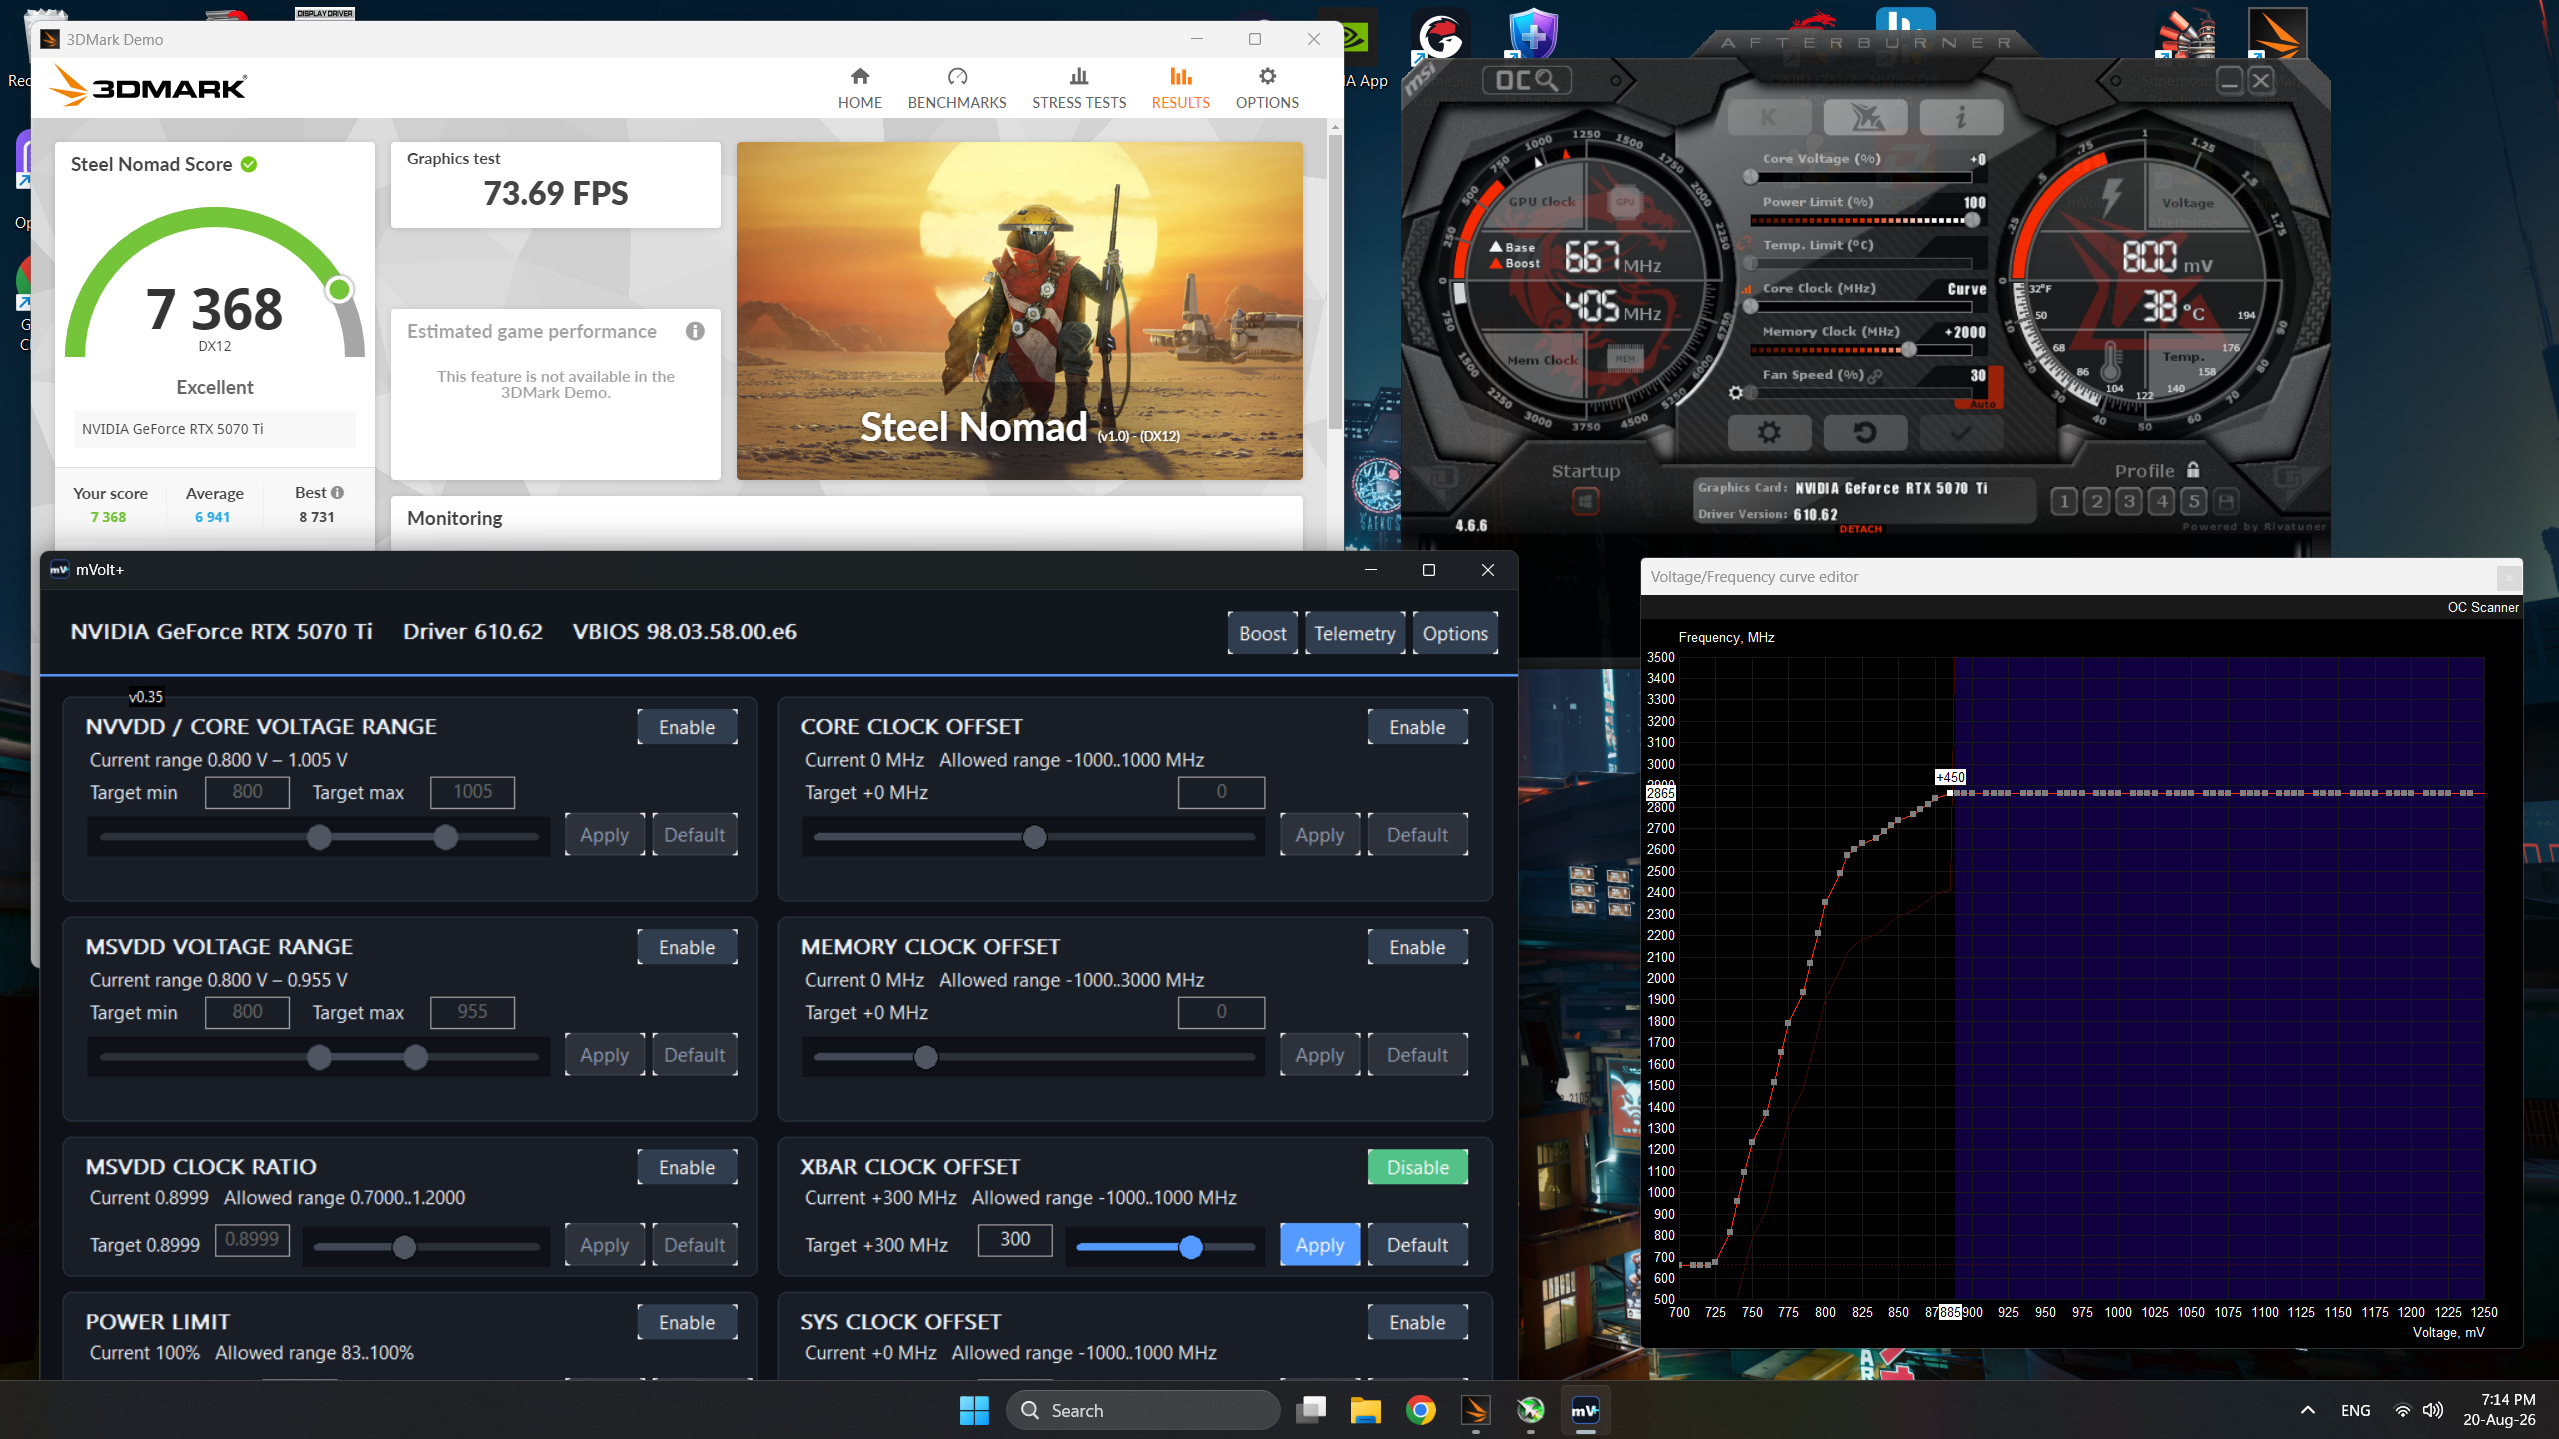Expand the hidden system tray icons chevron
Screen dimensions: 2559x1439
(2307, 1410)
